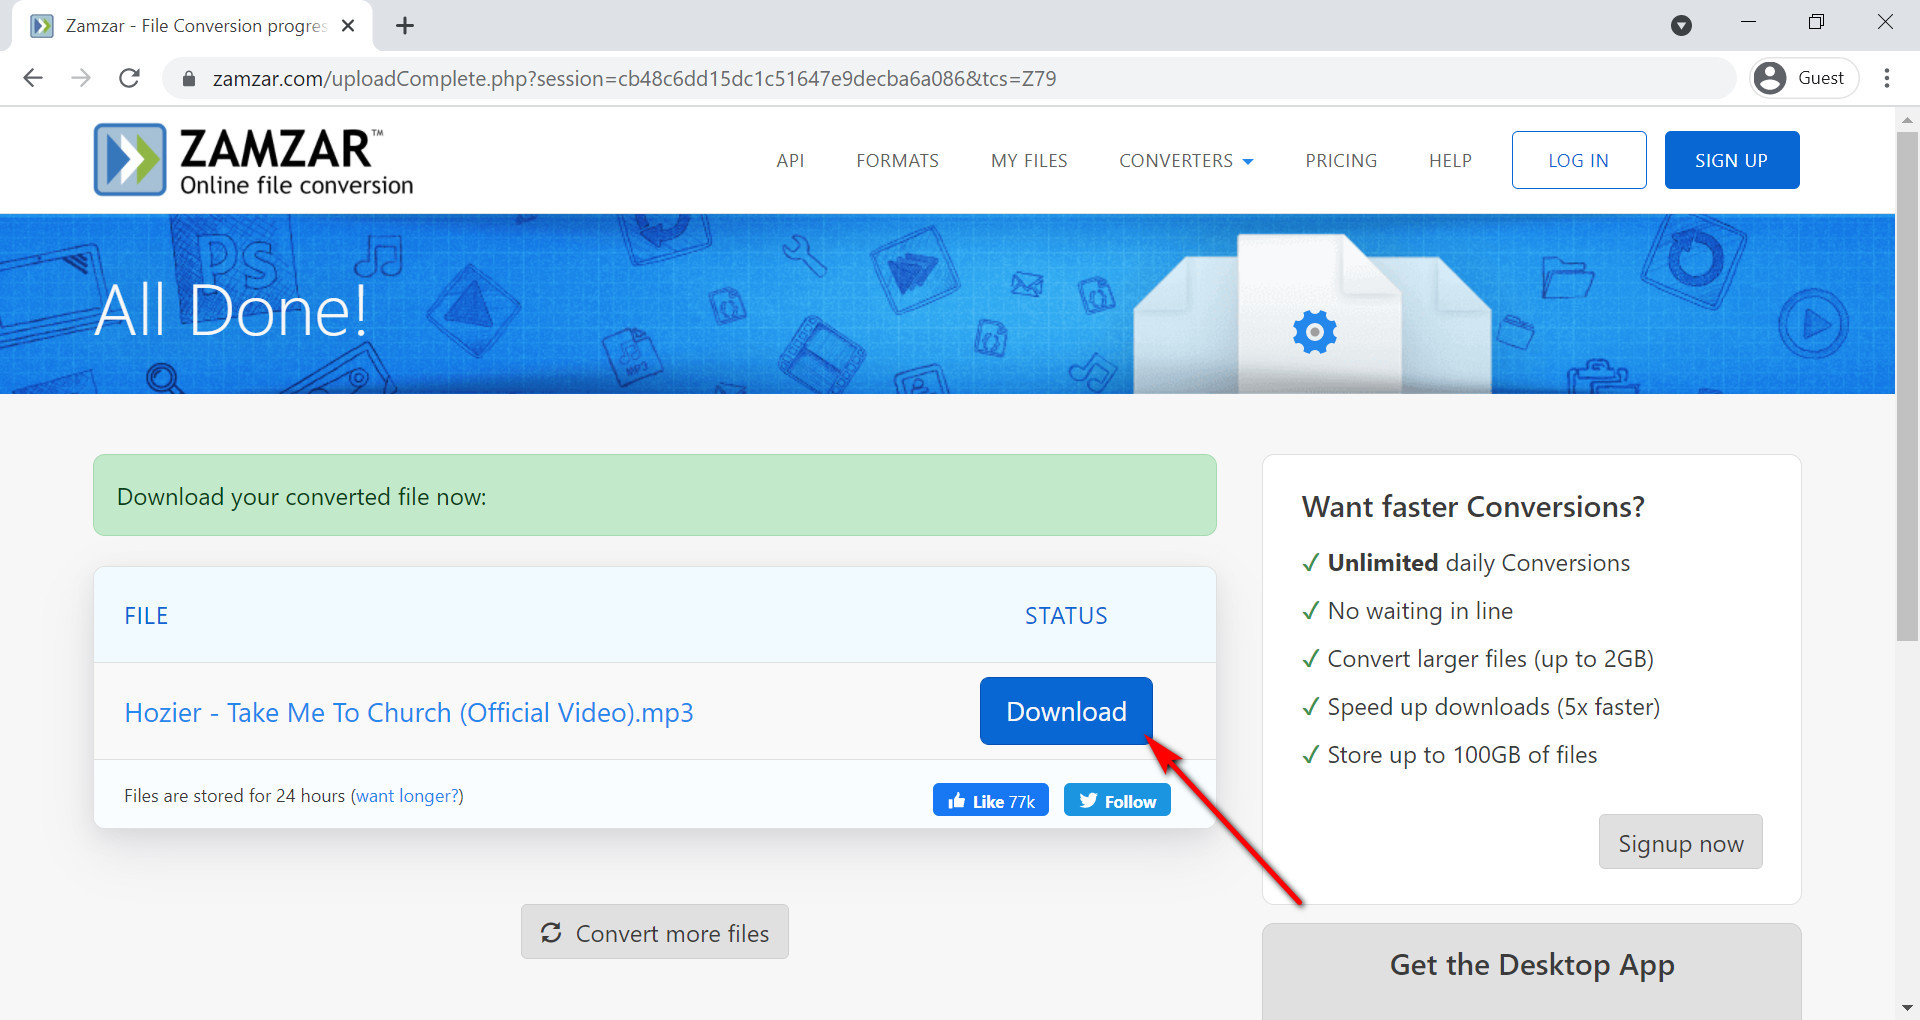Restore down the browser window
Screen dimensions: 1920x1020
pos(1817,22)
